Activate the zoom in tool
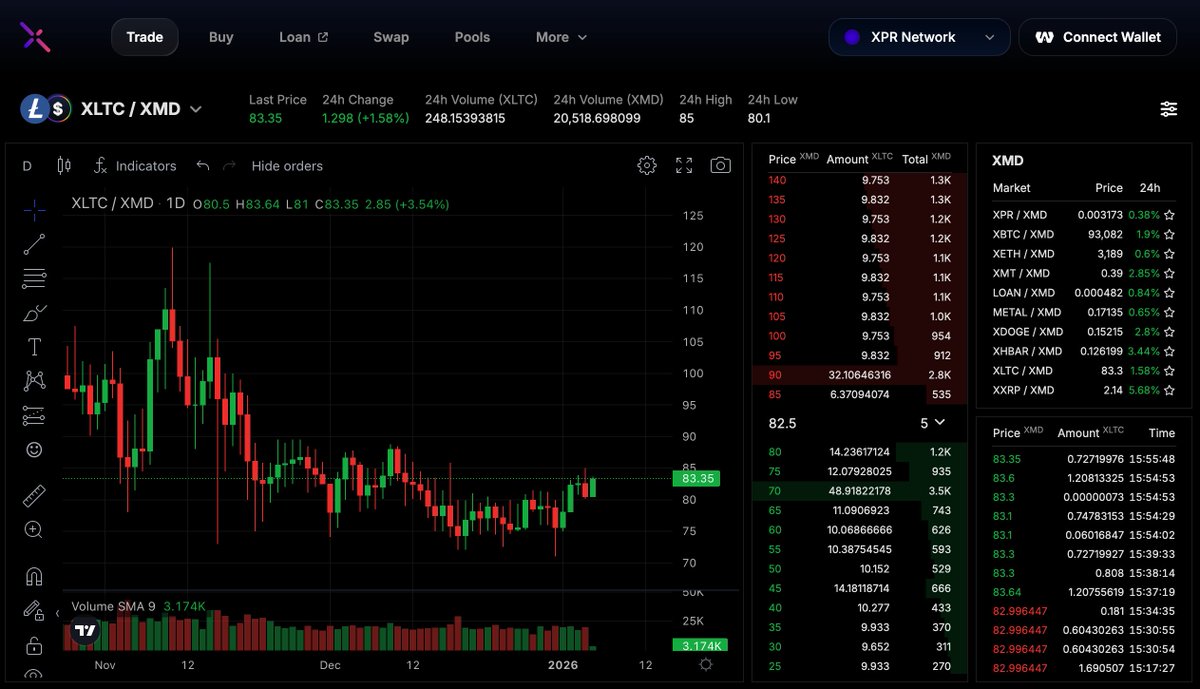1200x689 pixels. [x=34, y=530]
